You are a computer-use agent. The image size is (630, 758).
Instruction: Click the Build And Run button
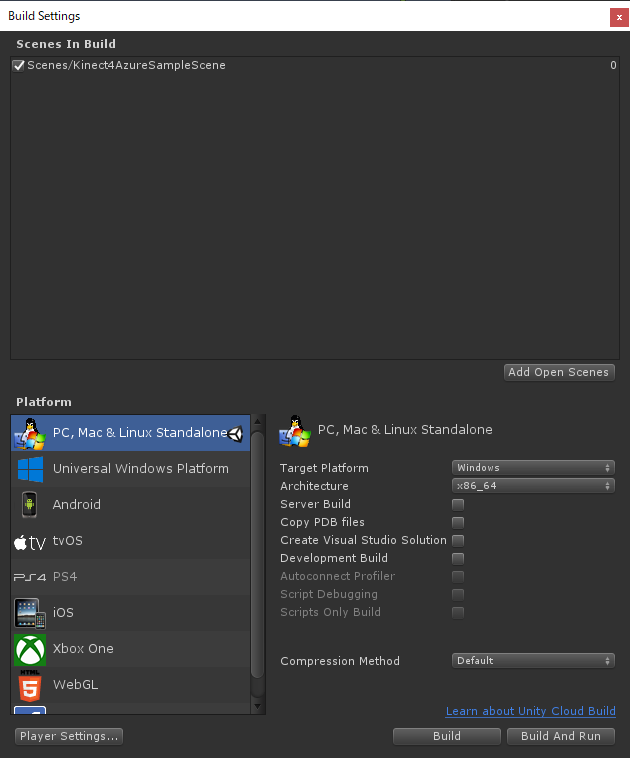coord(561,736)
